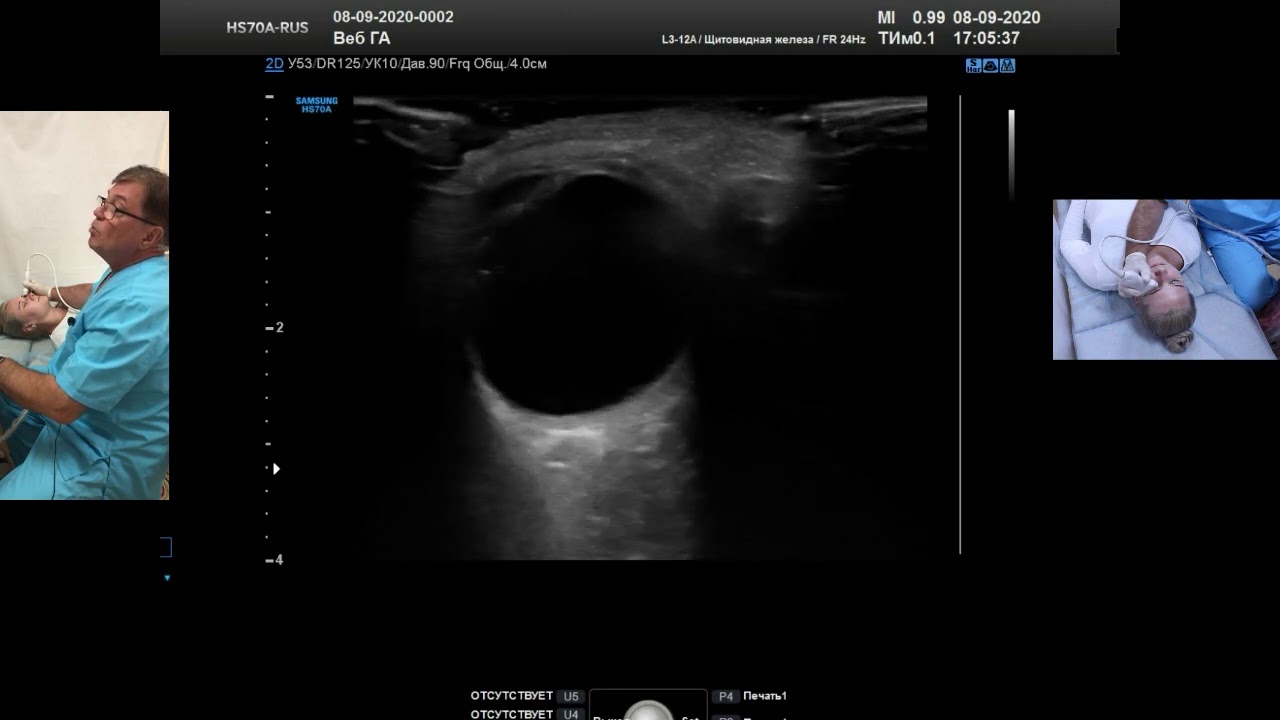The width and height of the screenshot is (1280, 720).
Task: Click the U4 user key label
Action: 571,714
